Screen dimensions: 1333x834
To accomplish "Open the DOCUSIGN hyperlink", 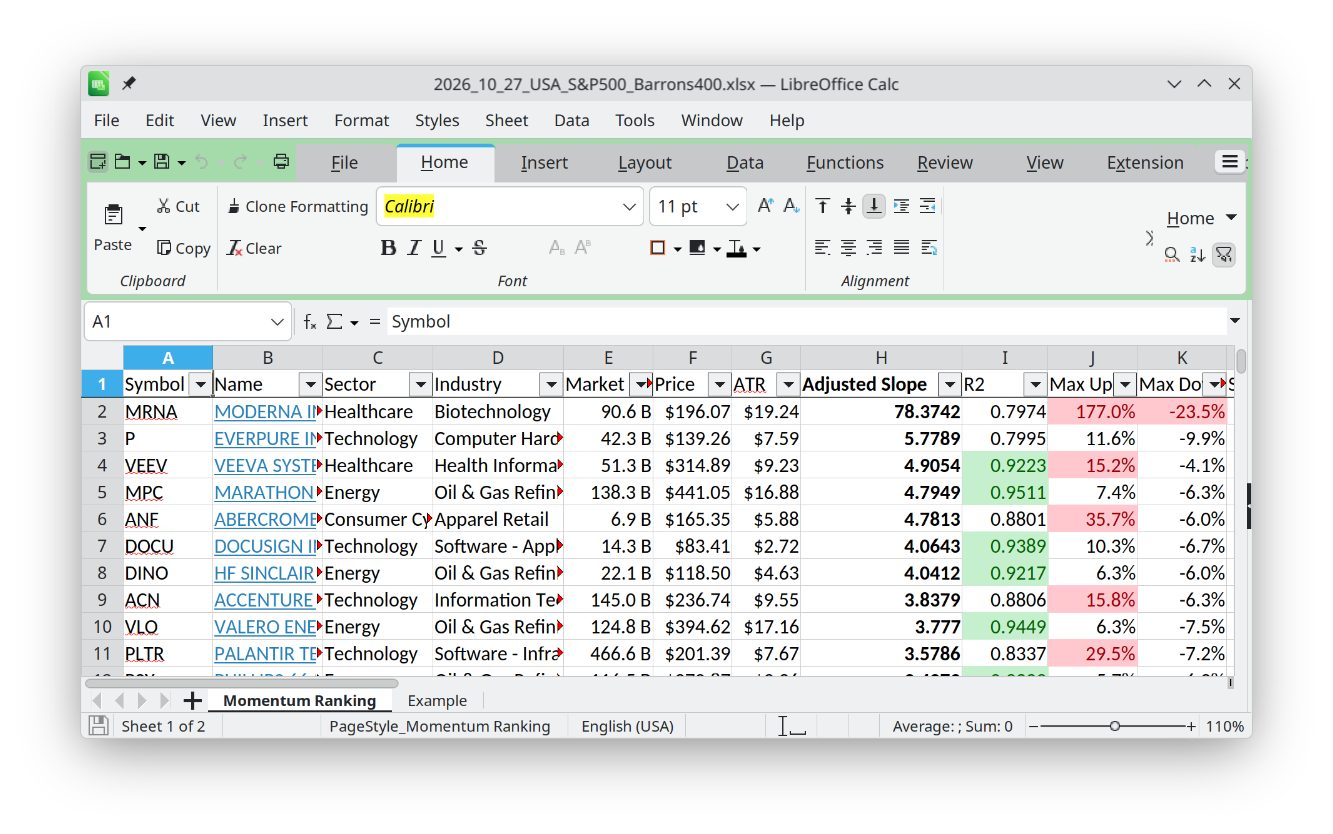I will pyautogui.click(x=265, y=546).
